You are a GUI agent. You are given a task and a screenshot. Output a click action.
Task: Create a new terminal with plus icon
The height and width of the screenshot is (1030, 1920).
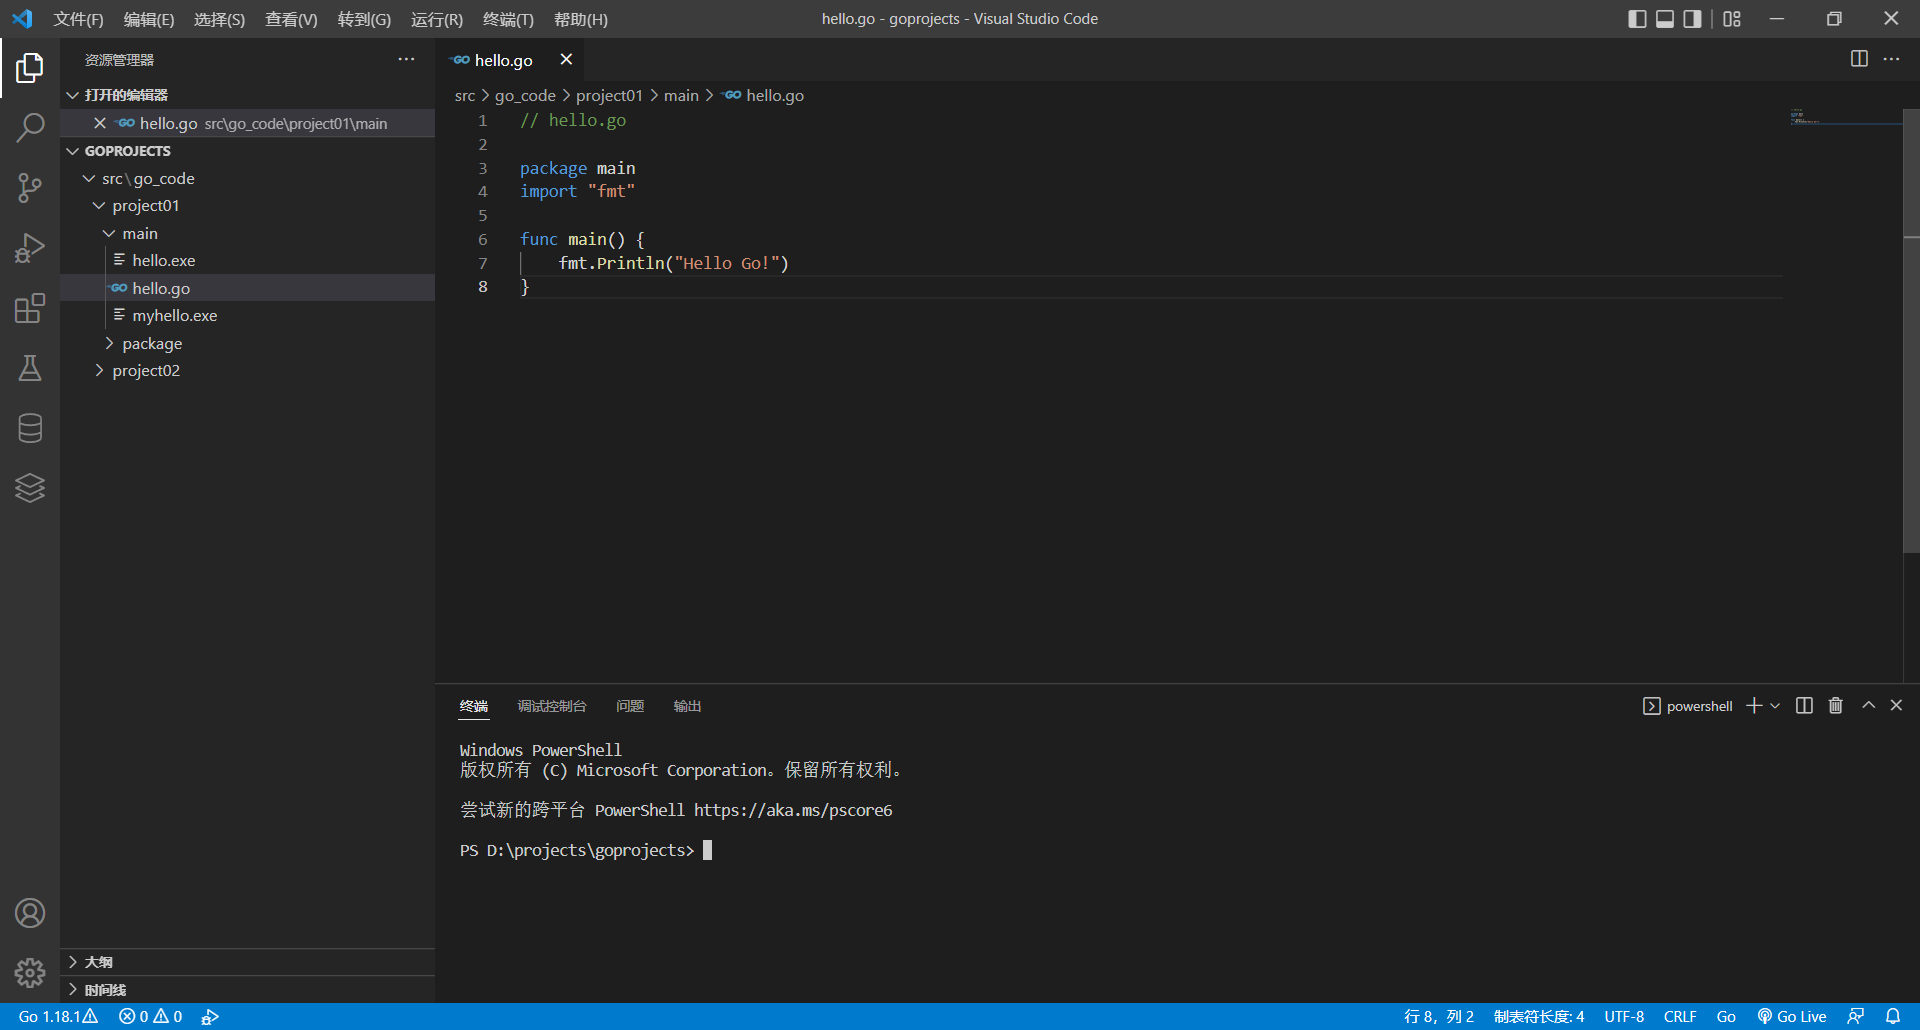click(x=1754, y=706)
